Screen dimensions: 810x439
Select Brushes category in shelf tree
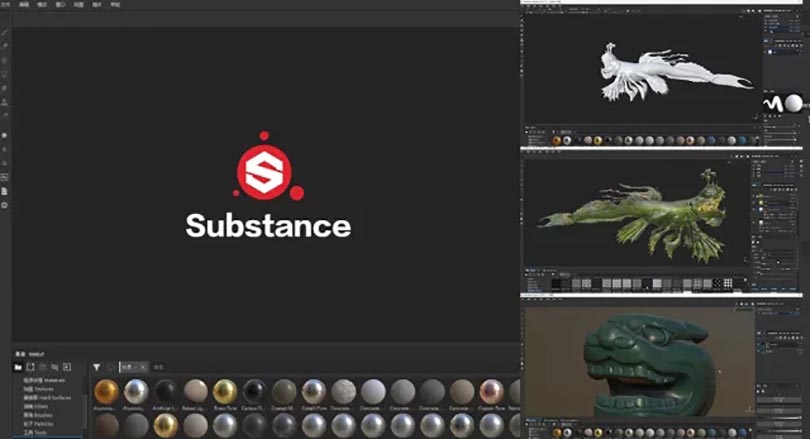click(38, 415)
